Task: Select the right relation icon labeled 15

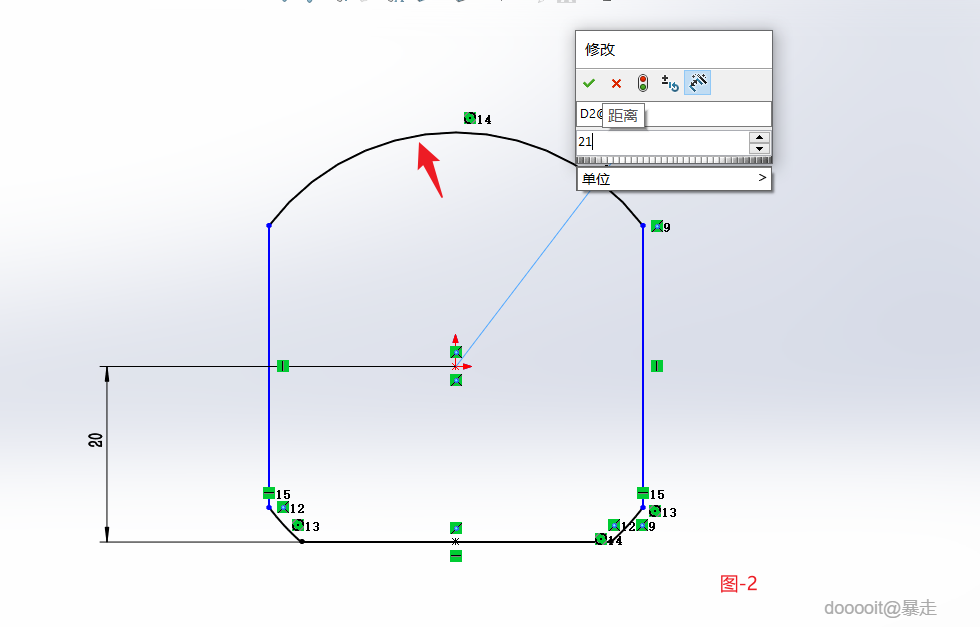Action: pyautogui.click(x=643, y=493)
